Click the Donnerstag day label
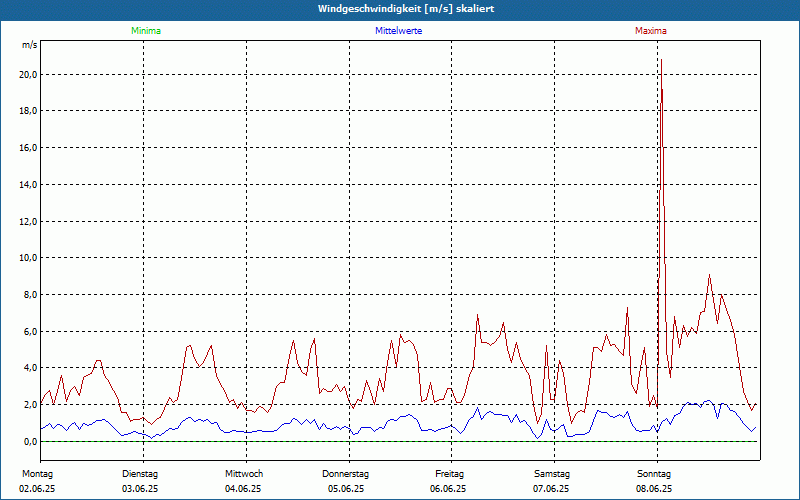Screen dimensions: 800x500 pyautogui.click(x=345, y=474)
